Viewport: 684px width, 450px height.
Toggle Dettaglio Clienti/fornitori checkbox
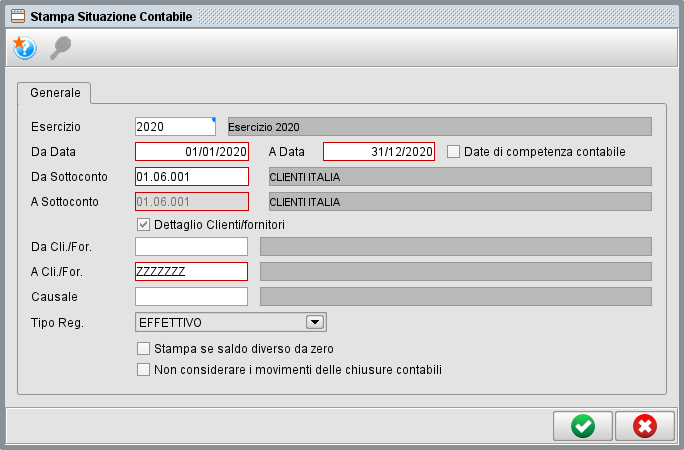pyautogui.click(x=143, y=225)
